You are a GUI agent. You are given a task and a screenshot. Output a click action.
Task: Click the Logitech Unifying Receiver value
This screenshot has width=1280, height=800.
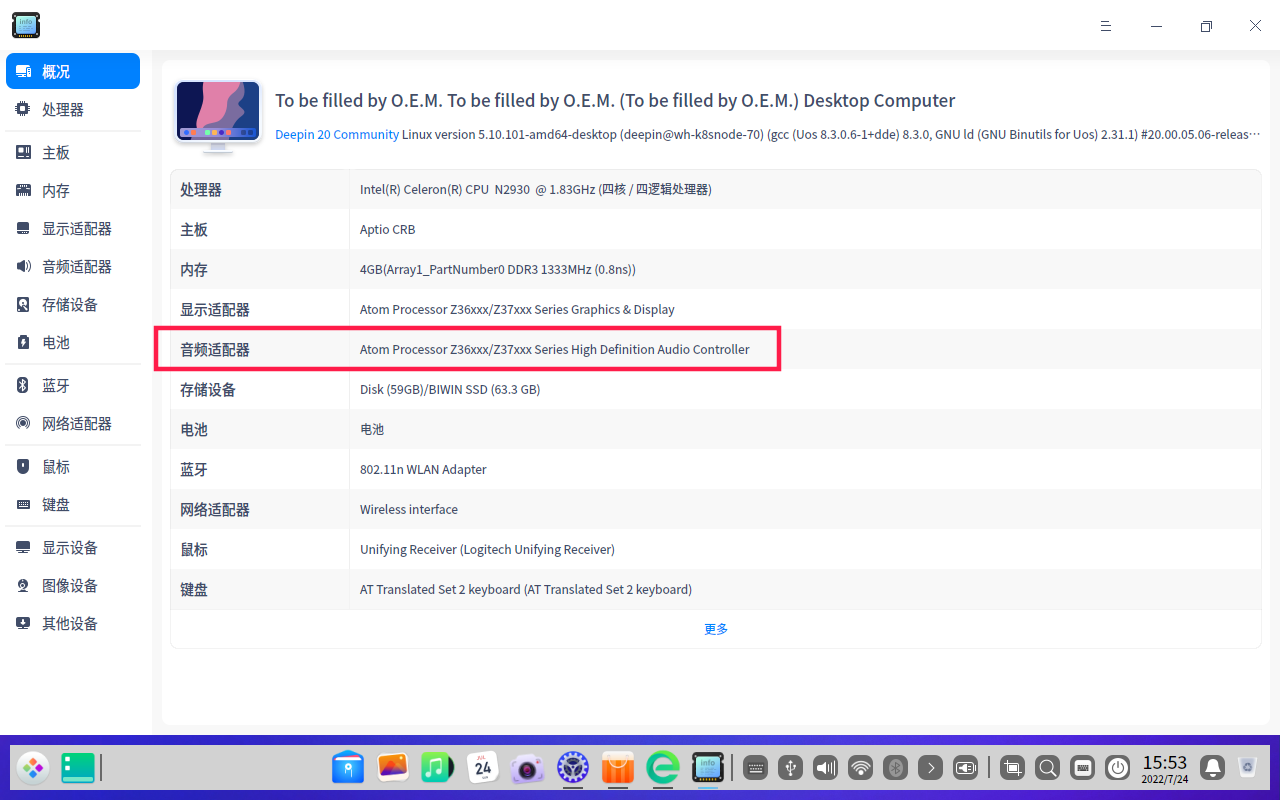487,549
